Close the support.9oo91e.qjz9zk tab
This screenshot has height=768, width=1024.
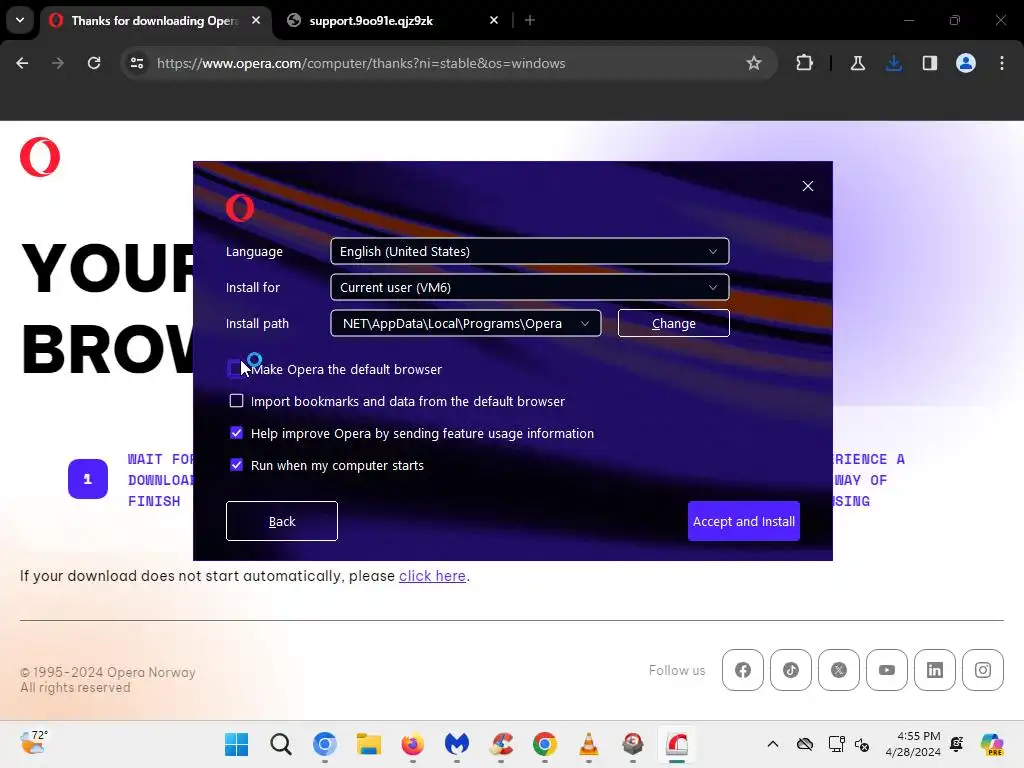coord(494,20)
